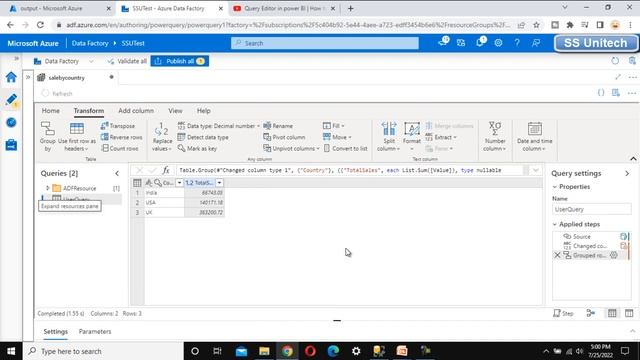Open the Monitor gauge icon in sidebar
640x360 pixels.
click(x=11, y=122)
